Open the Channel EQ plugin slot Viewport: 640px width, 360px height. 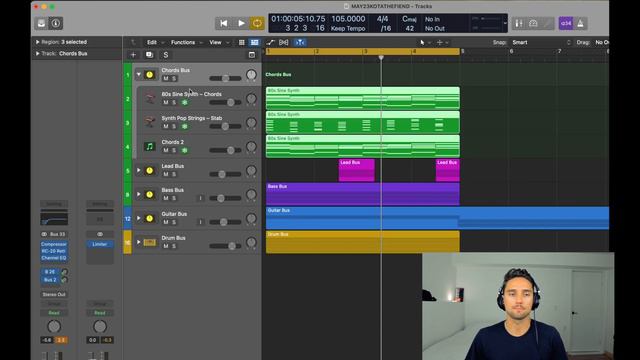point(54,258)
